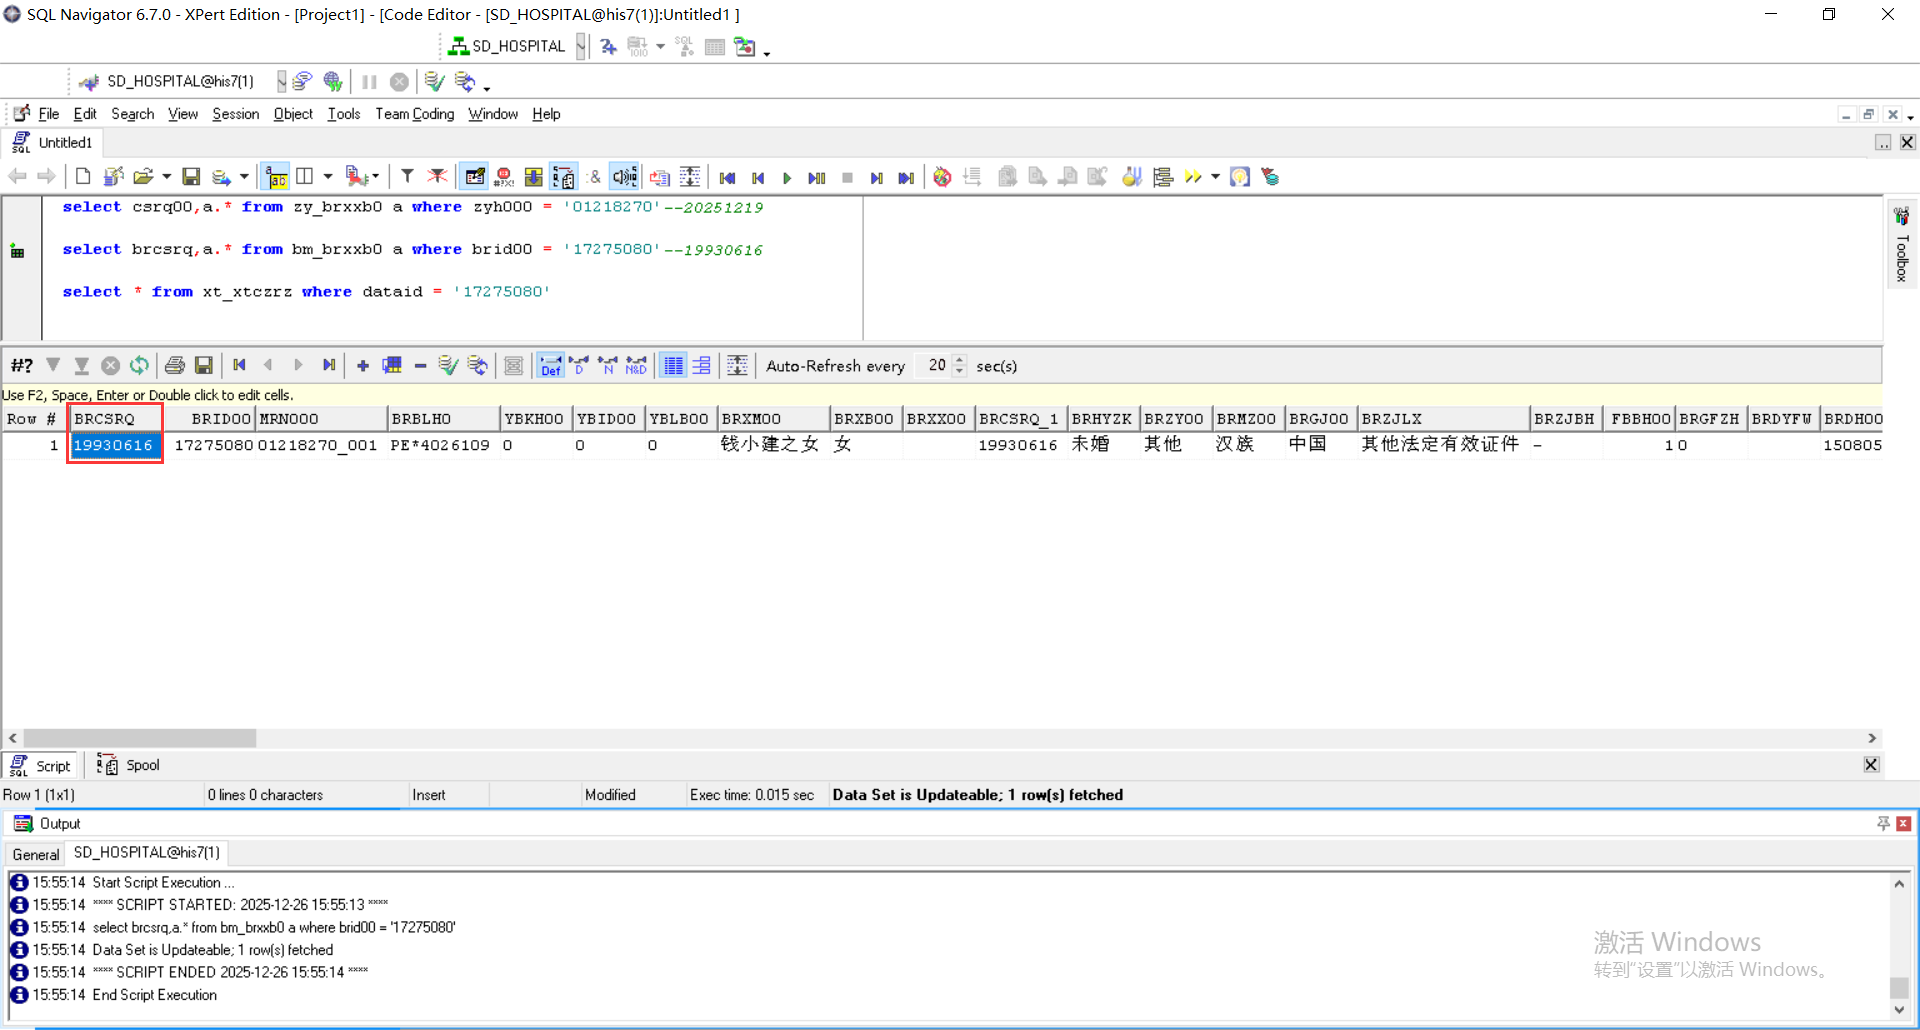Close the Output panel with red X

pos(1903,824)
